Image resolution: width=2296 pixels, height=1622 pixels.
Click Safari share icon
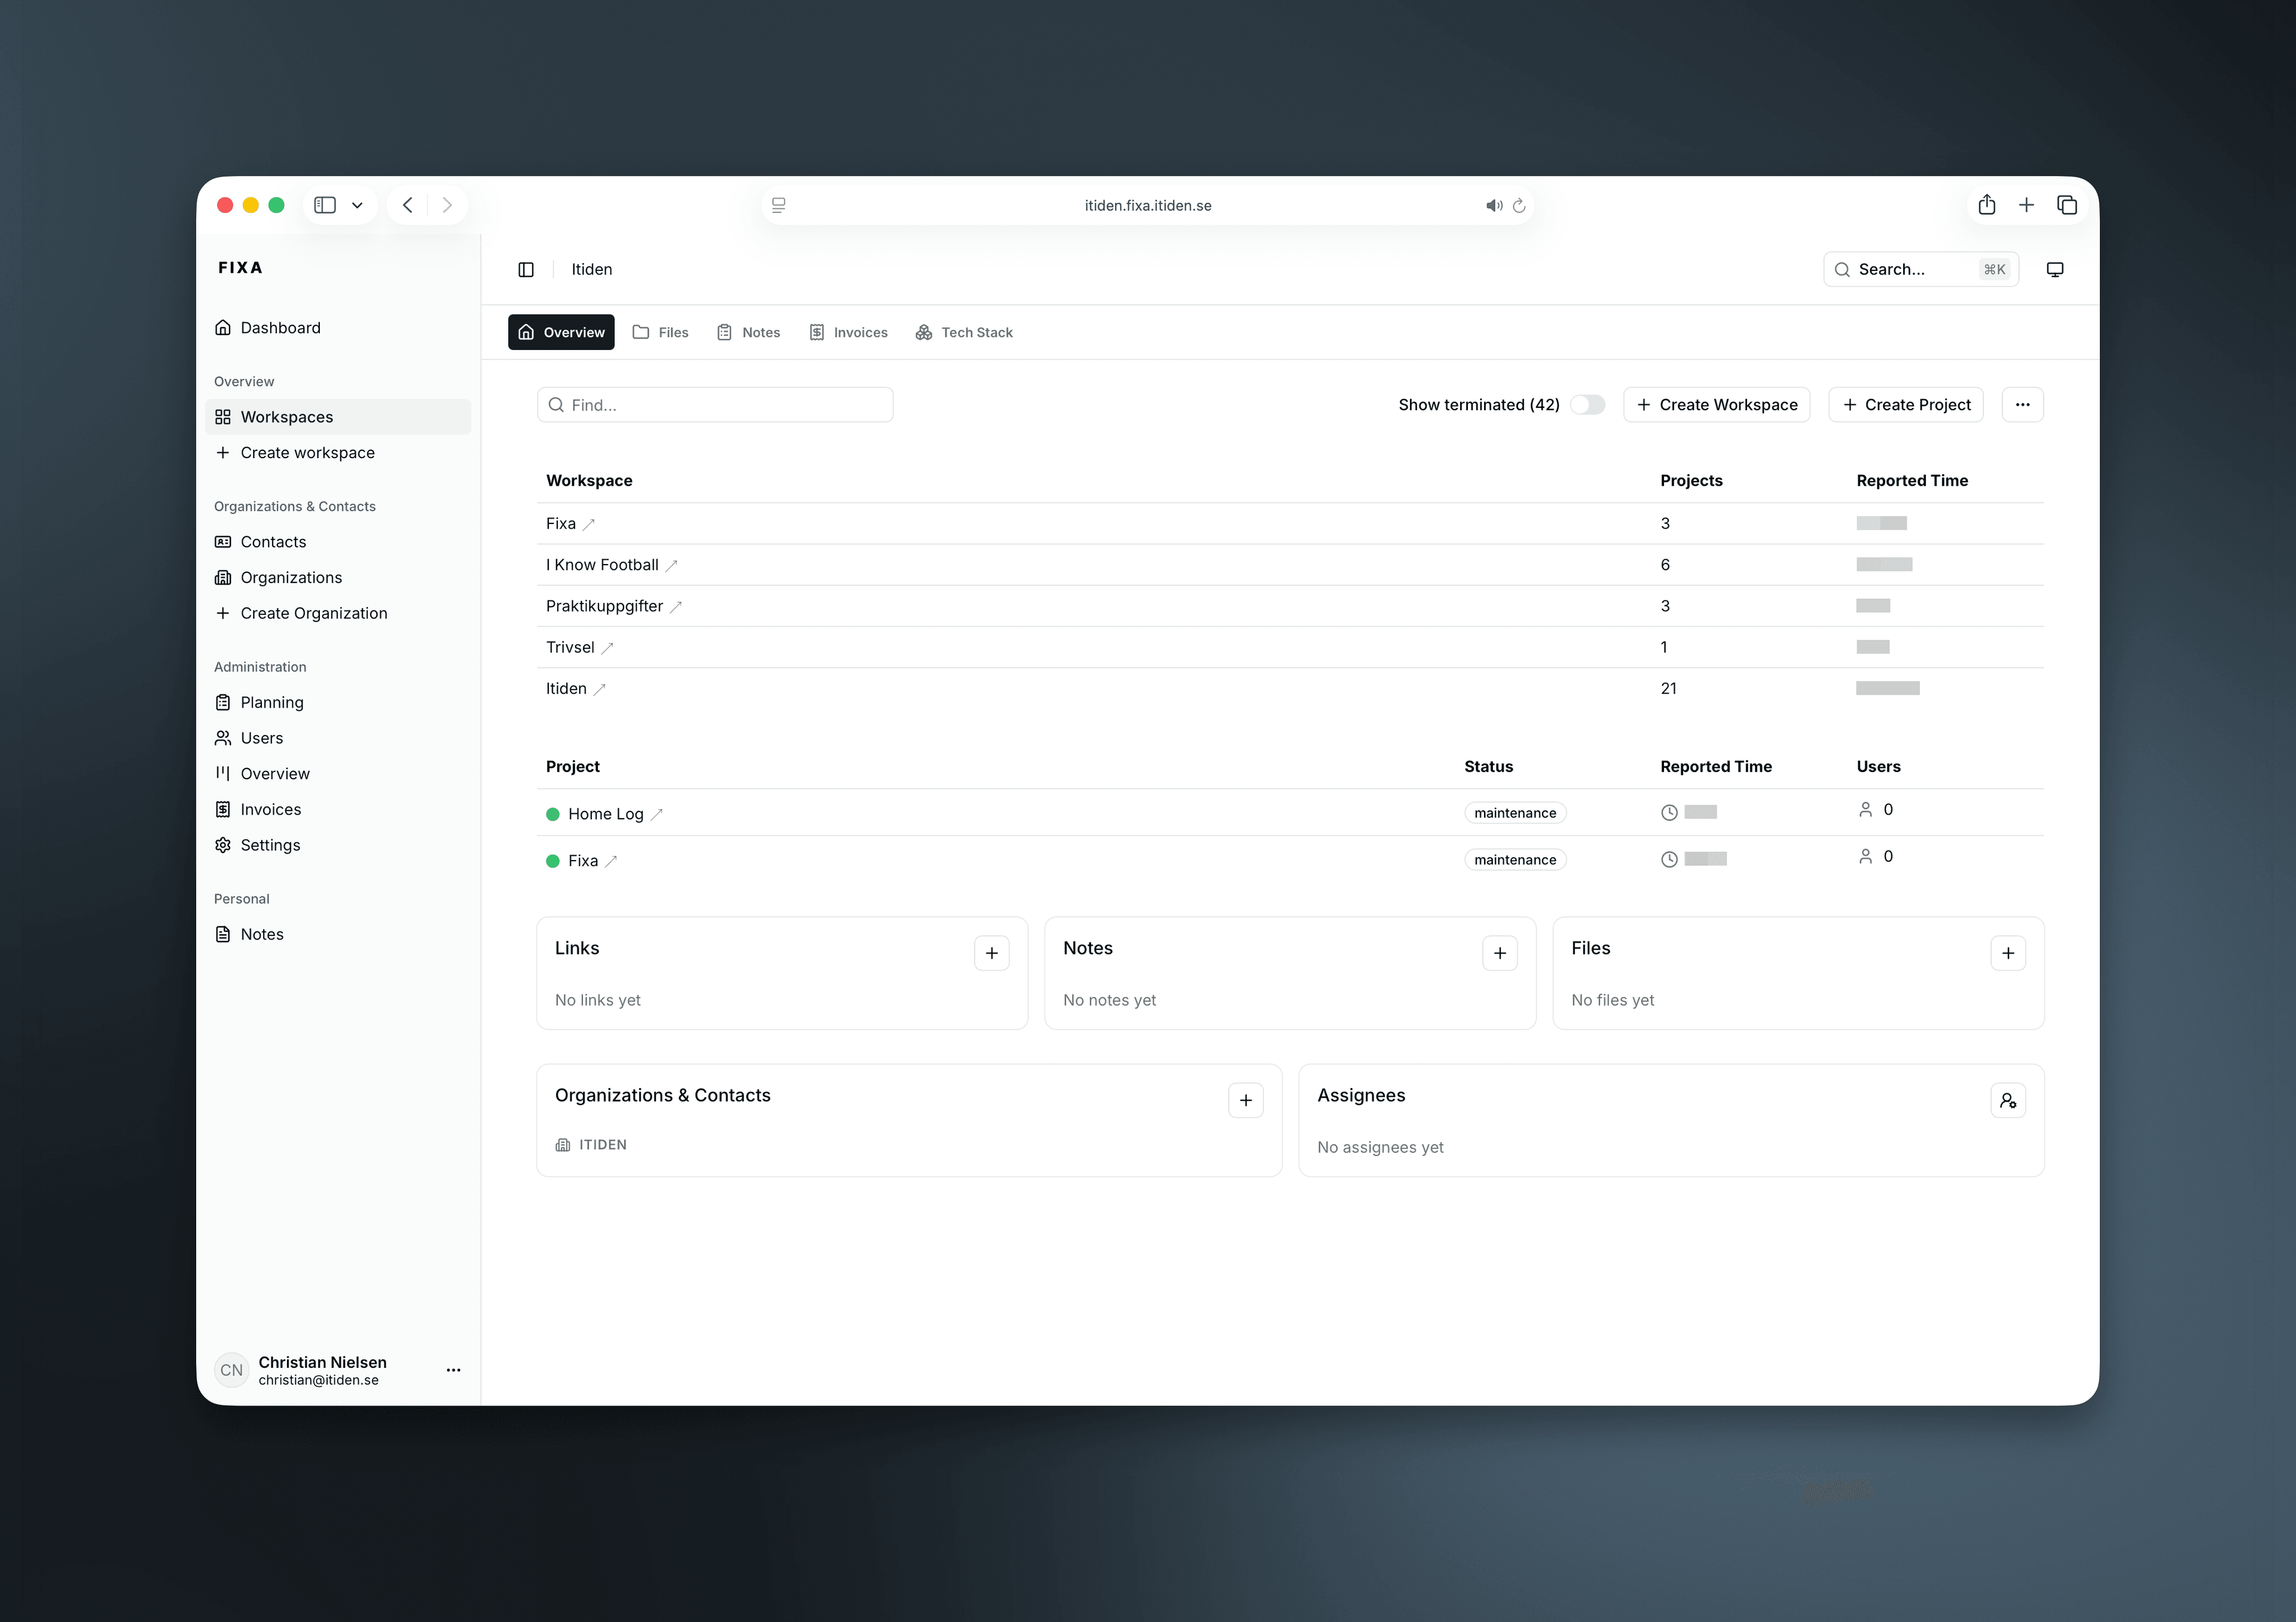pos(1987,205)
